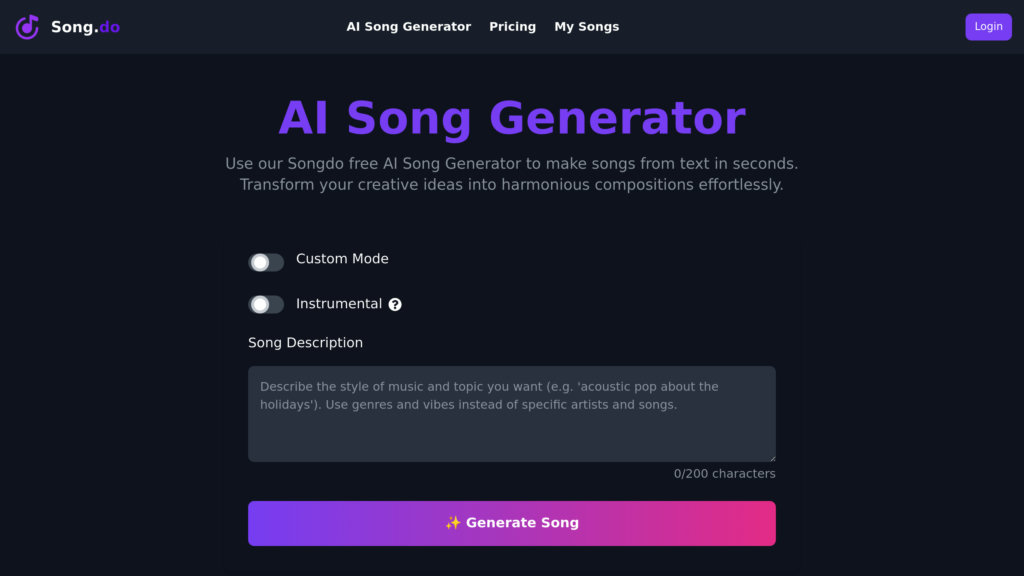Click the AI Song Generator page heading
This screenshot has width=1024, height=576.
(511, 118)
